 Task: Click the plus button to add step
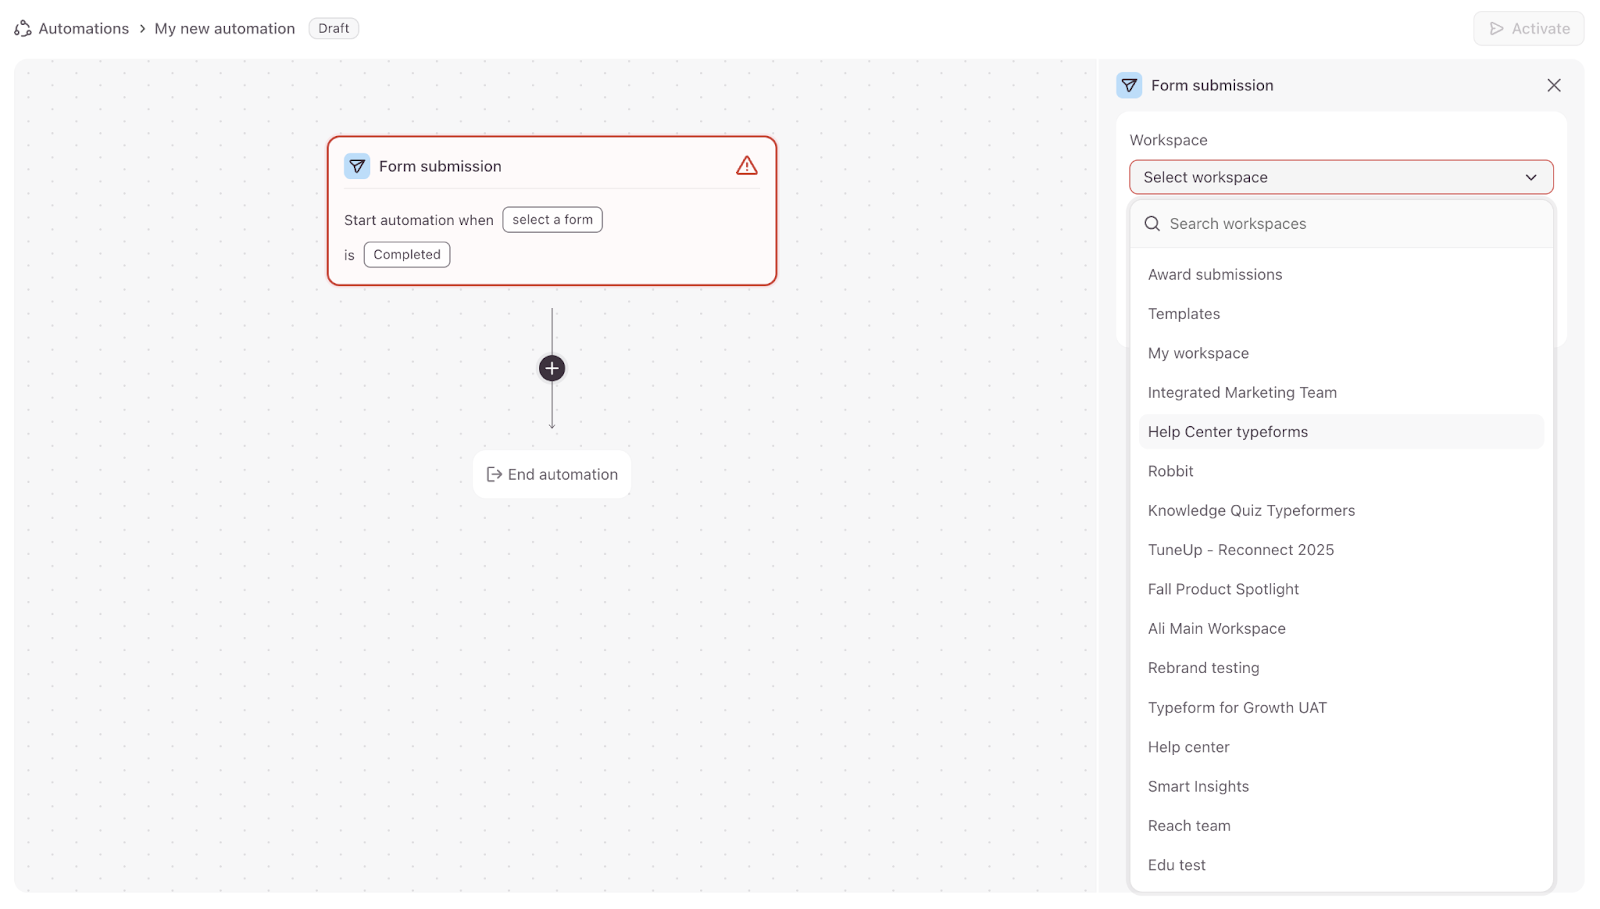[x=552, y=368]
